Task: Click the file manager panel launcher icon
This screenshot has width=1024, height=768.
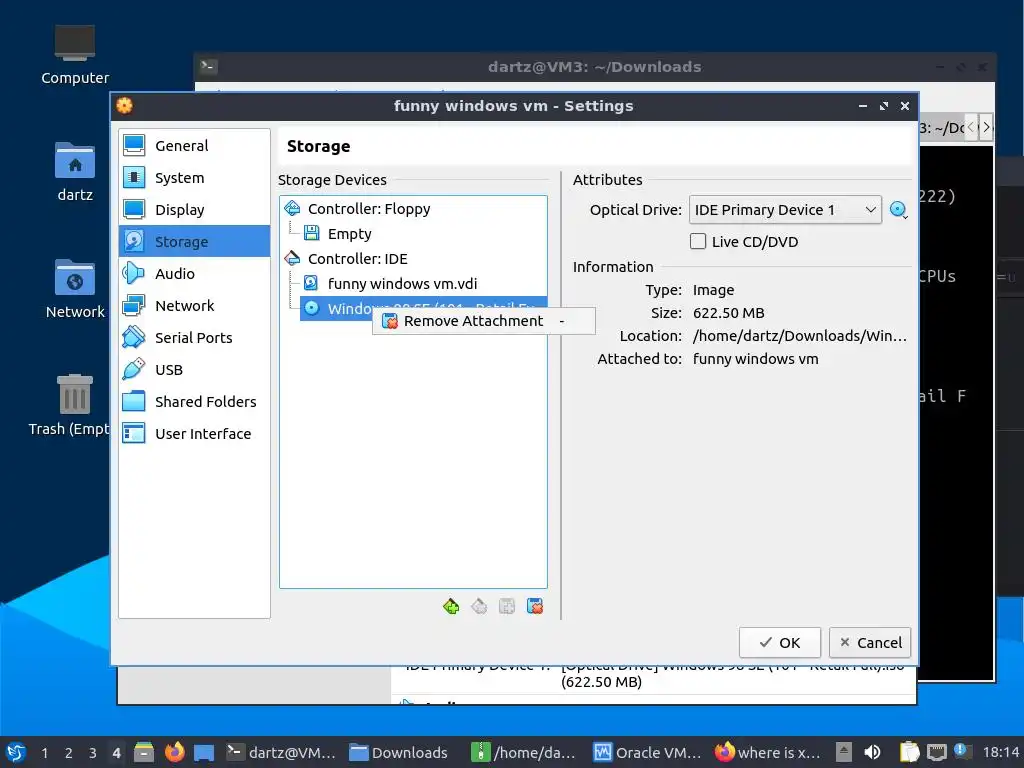Action: click(x=144, y=752)
